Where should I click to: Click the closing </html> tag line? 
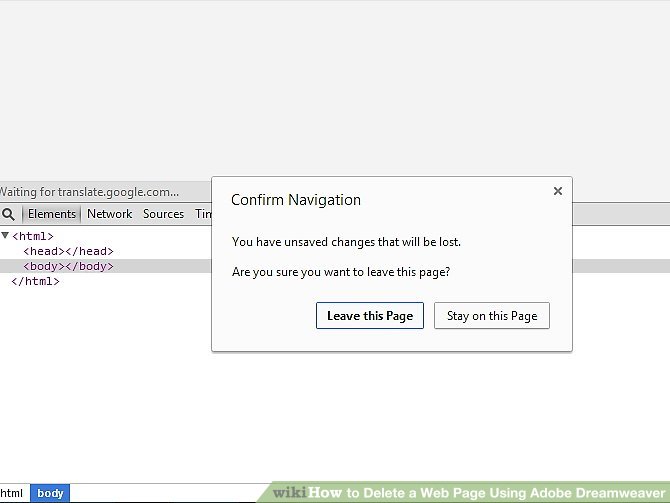[x=35, y=282]
